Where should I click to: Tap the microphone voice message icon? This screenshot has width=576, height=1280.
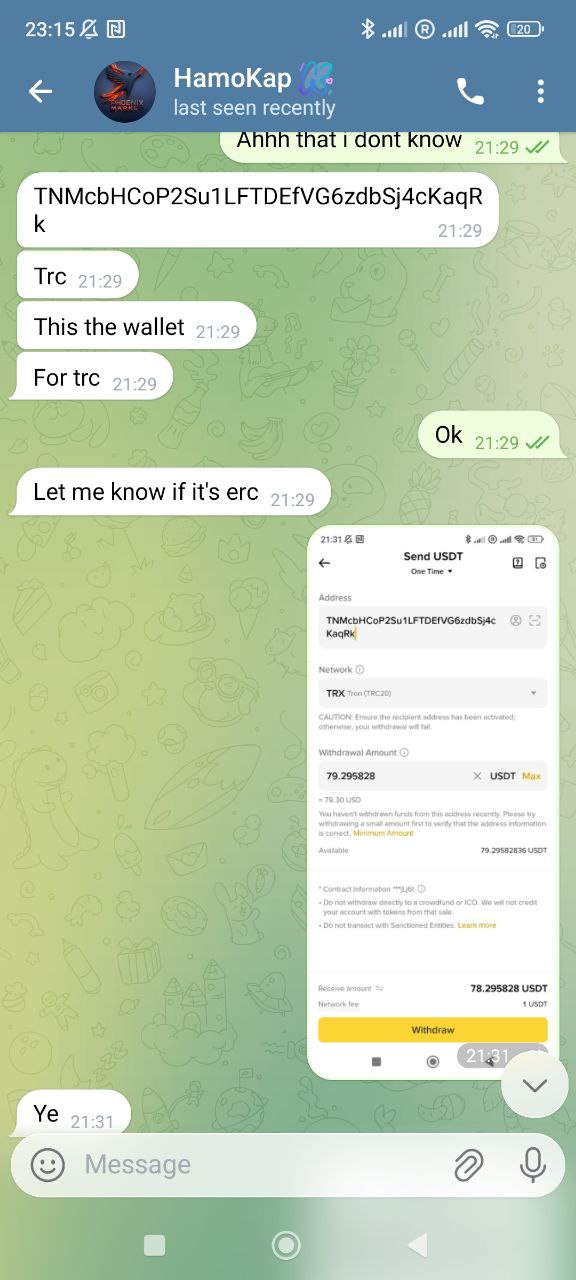click(x=533, y=1165)
